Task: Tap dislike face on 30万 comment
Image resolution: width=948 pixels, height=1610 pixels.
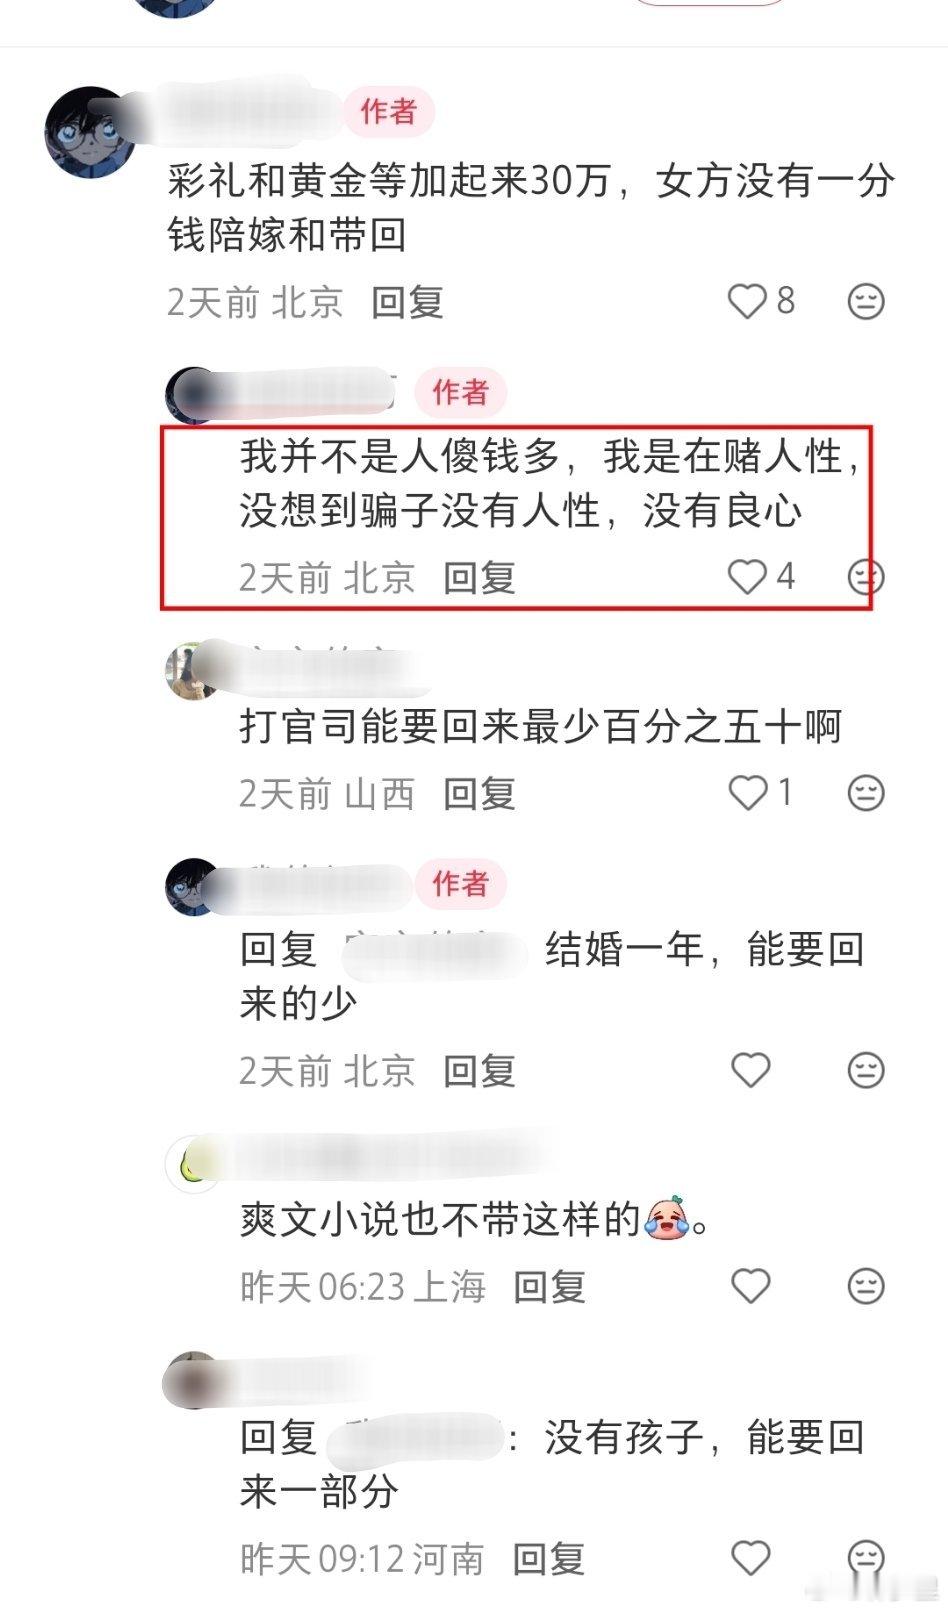Action: point(866,301)
